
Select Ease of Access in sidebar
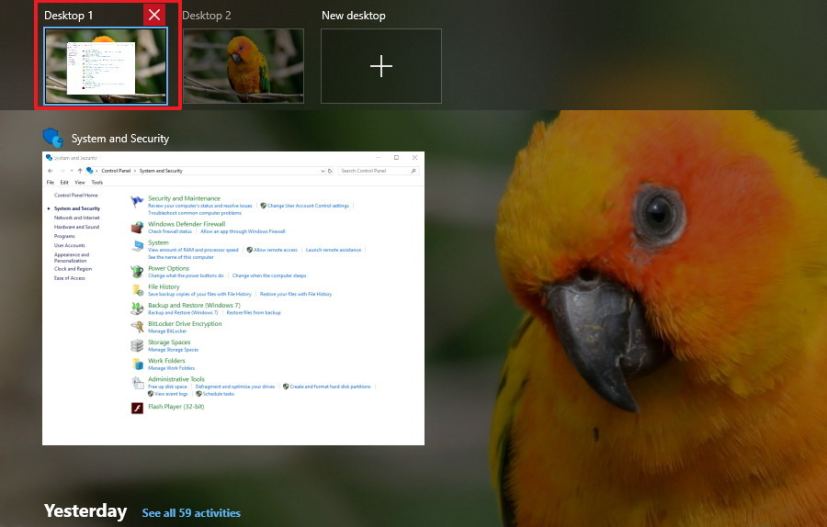pos(70,278)
